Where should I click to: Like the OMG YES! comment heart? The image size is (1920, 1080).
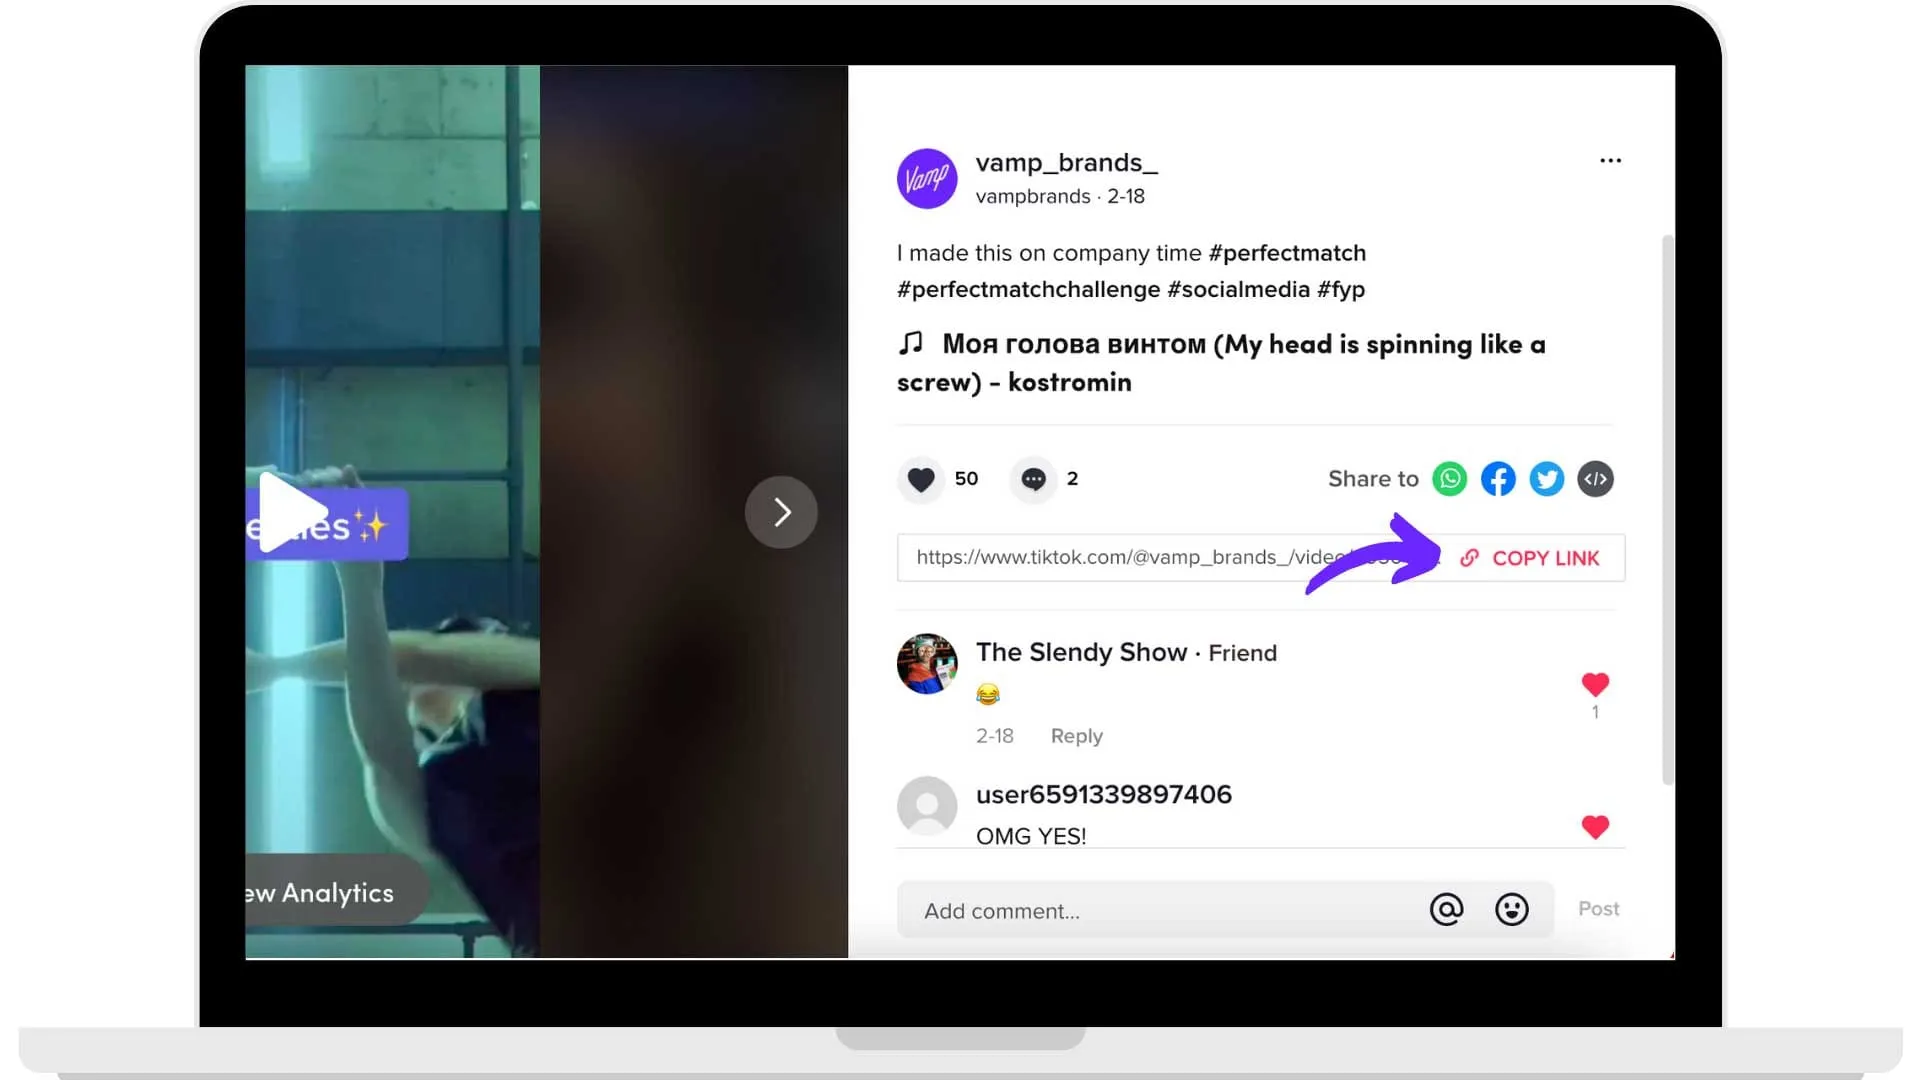coord(1595,827)
